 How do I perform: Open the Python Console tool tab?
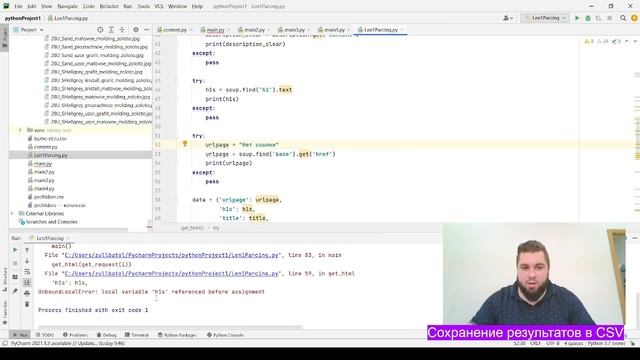coord(225,335)
